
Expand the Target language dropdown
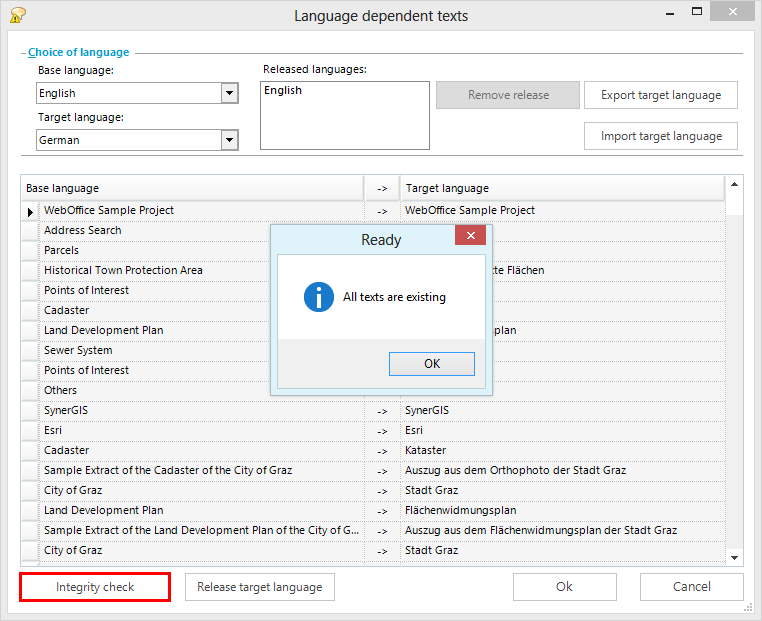tap(229, 140)
